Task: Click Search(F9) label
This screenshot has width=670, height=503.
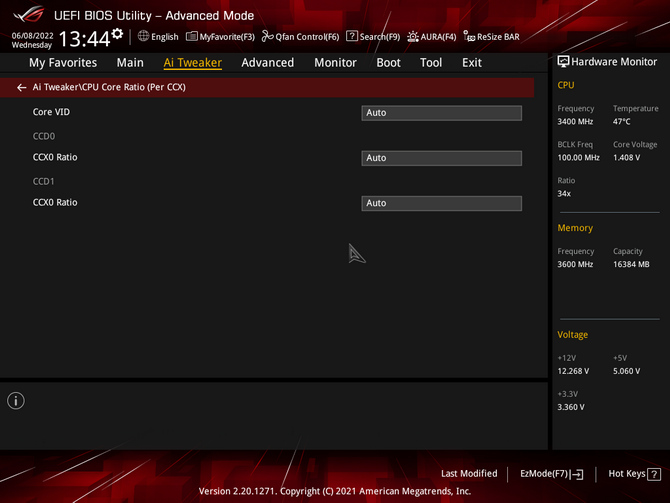Action: (379, 37)
